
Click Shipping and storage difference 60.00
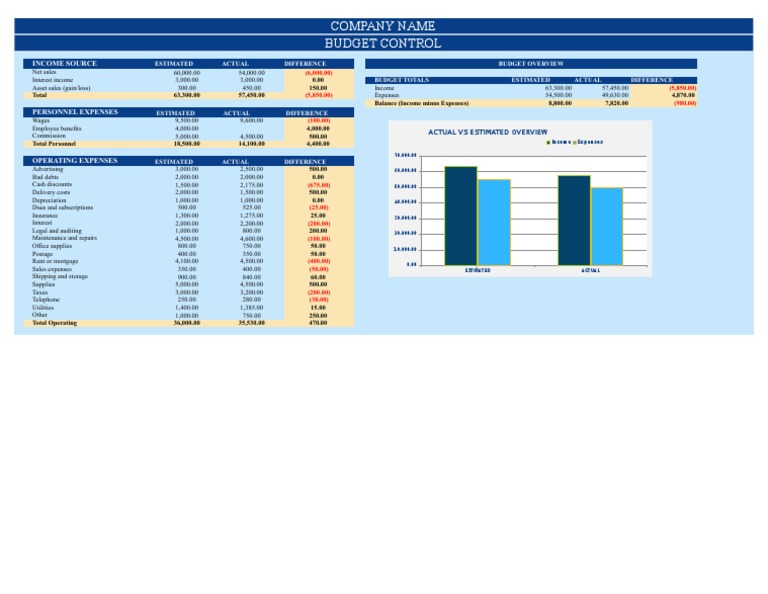(318, 277)
